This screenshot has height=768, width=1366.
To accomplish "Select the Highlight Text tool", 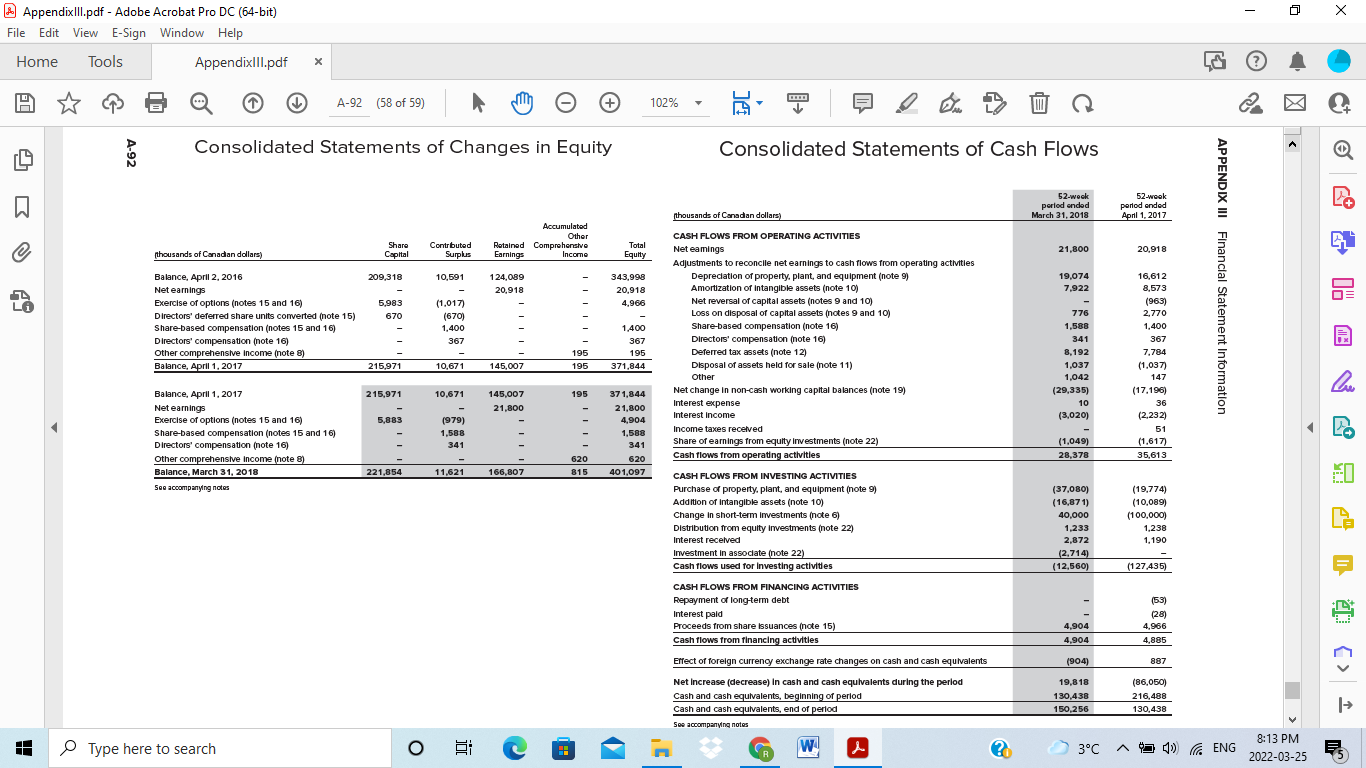I will 907,103.
